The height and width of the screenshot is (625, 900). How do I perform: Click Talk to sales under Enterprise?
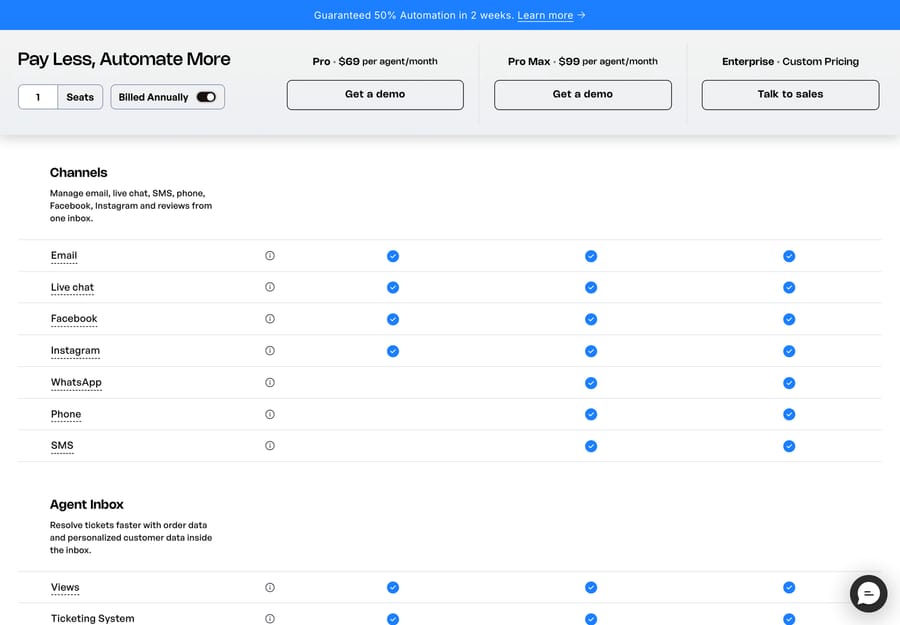click(790, 95)
